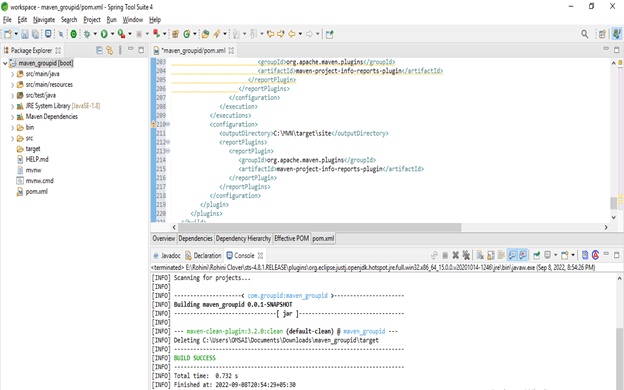
Task: Expand the src/test/java folder
Action: 12,96
